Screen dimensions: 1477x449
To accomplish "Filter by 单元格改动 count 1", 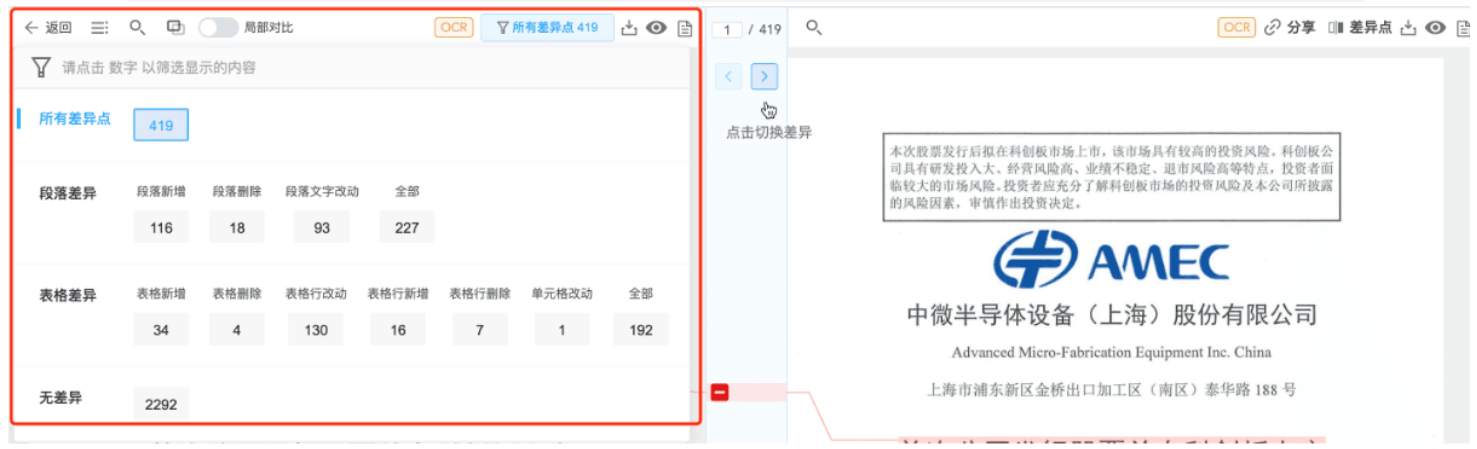I will [561, 329].
